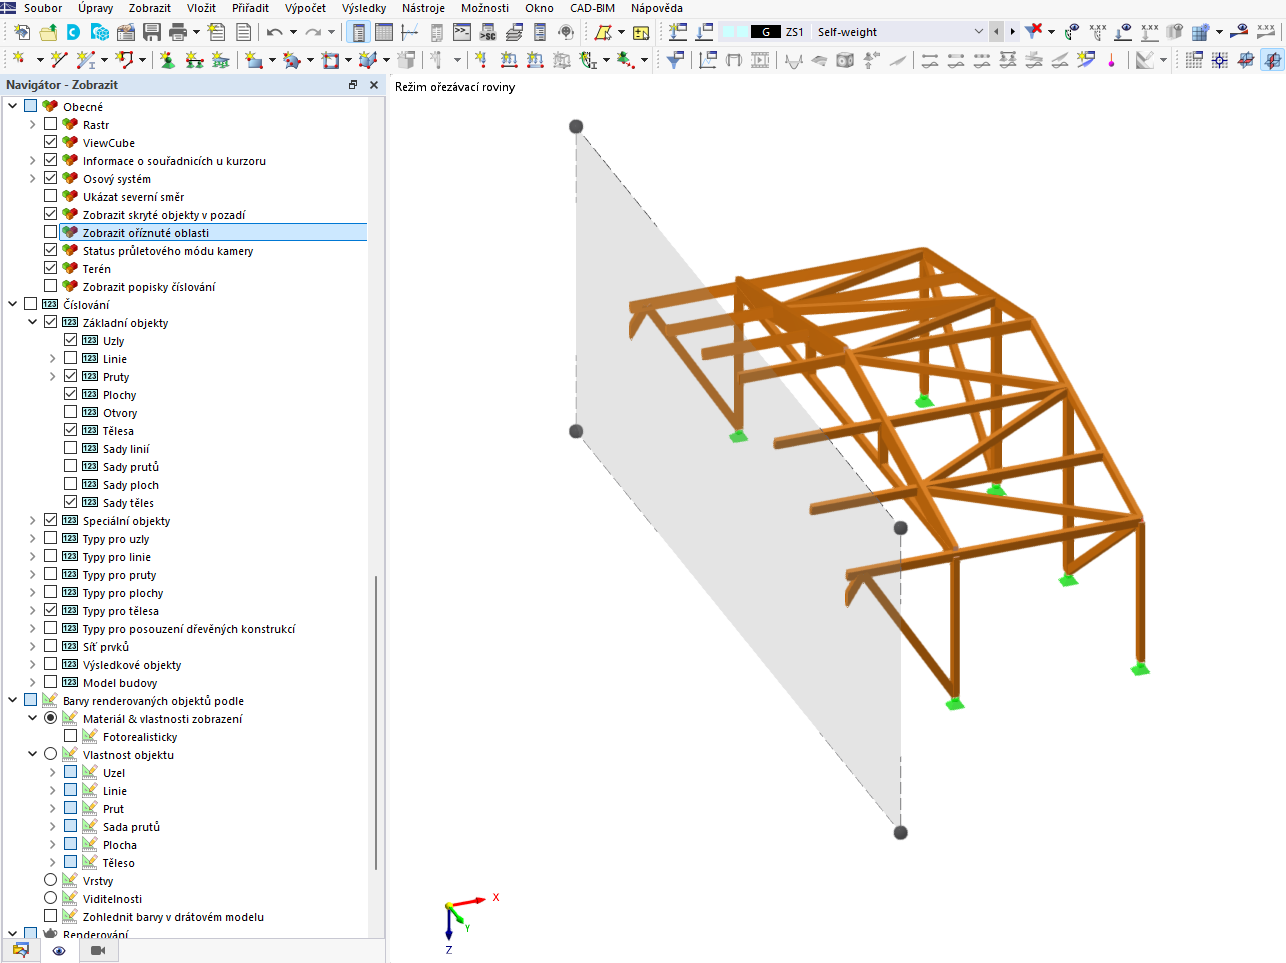This screenshot has width=1286, height=963.
Task: Clear the filter with red X funnel icon
Action: [x=1034, y=32]
